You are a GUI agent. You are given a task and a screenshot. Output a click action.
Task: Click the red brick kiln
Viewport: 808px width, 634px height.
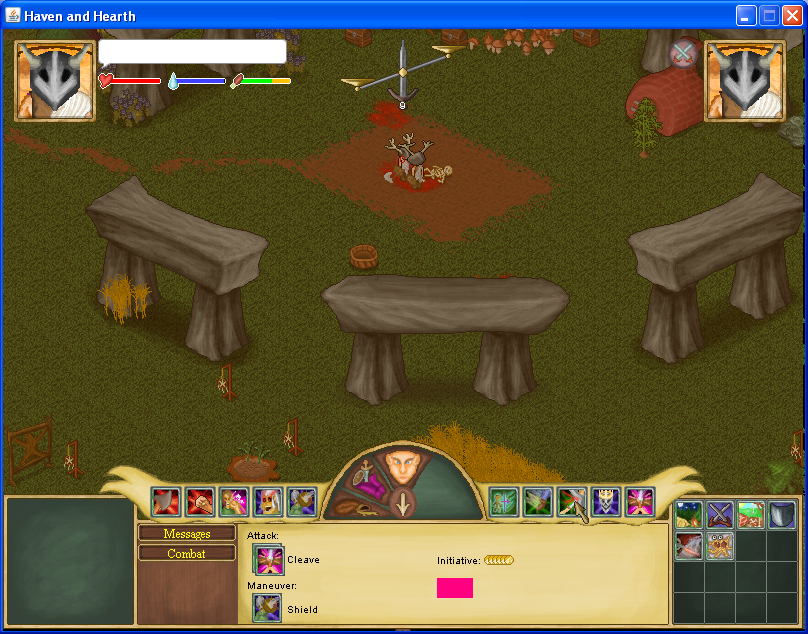click(665, 99)
